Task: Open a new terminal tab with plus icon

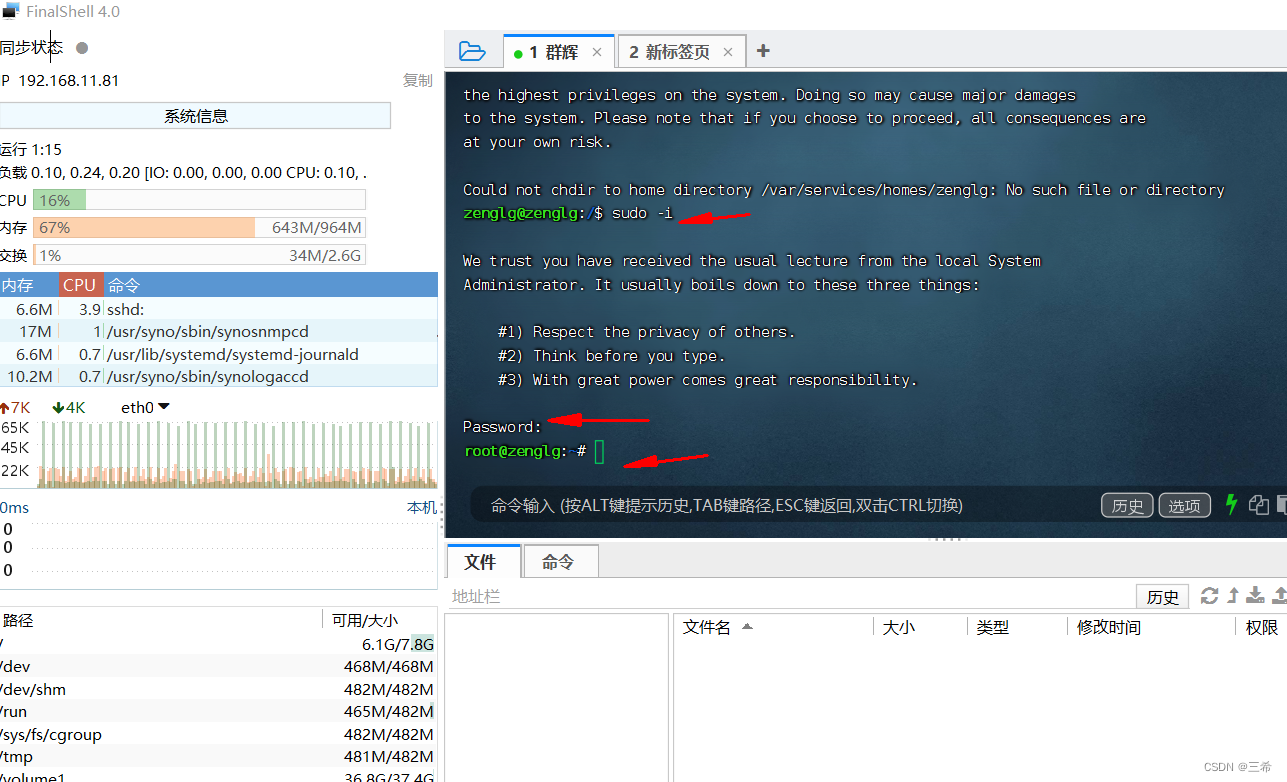Action: click(x=763, y=50)
